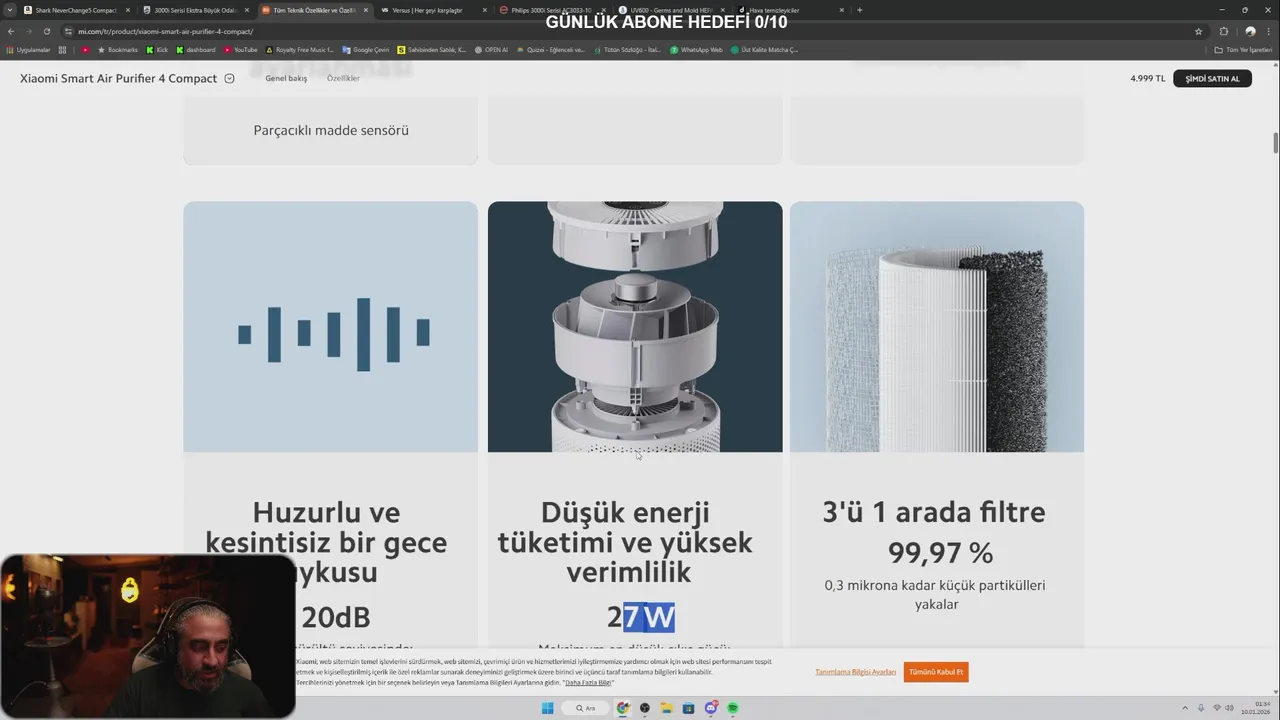The image size is (1280, 720).
Task: Open the WhatsApp Web bookmark
Action: [696, 49]
